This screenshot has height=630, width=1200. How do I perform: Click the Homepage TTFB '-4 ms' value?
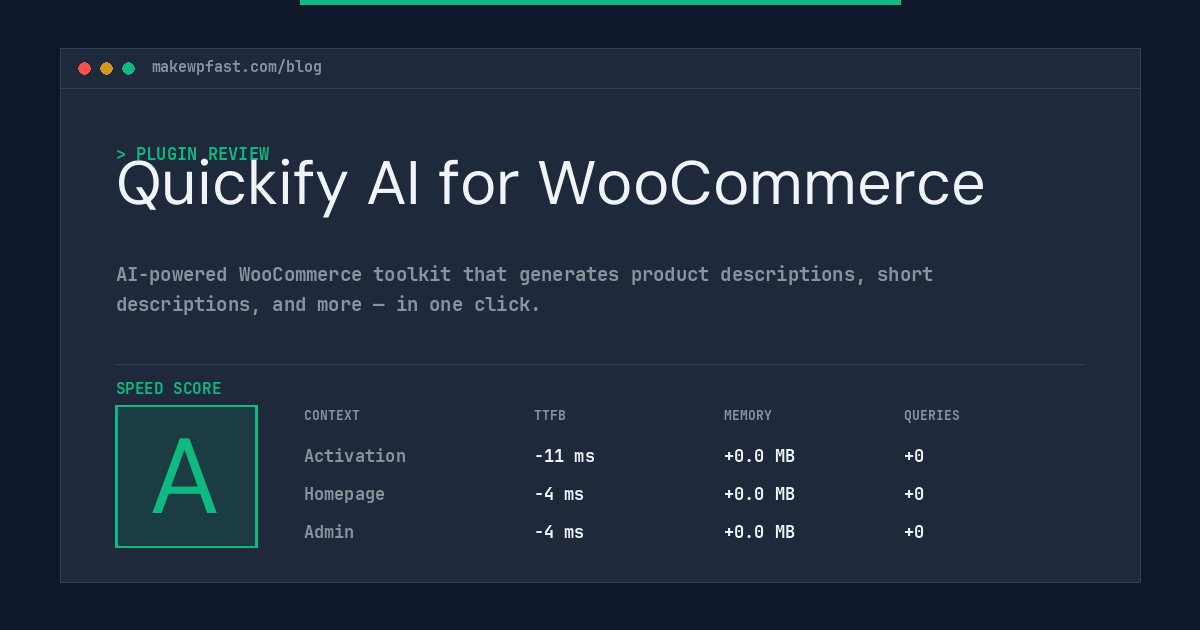point(559,494)
